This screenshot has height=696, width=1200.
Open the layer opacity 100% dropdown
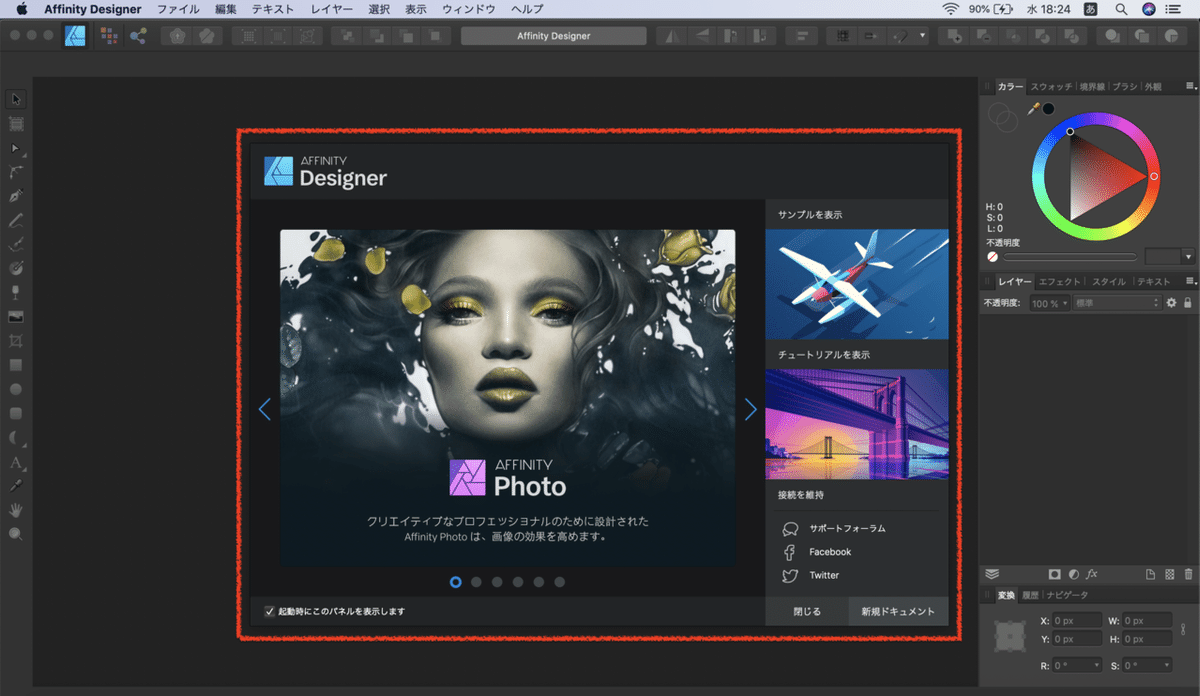coord(1049,303)
